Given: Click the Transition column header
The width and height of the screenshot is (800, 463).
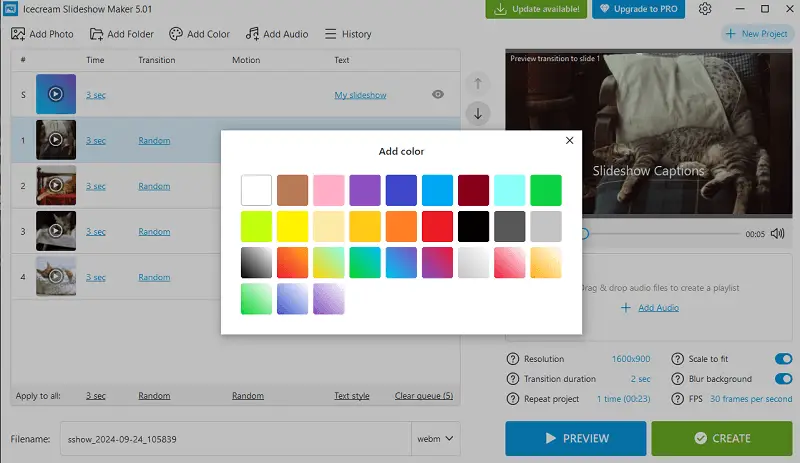Looking at the screenshot, I should click(157, 60).
